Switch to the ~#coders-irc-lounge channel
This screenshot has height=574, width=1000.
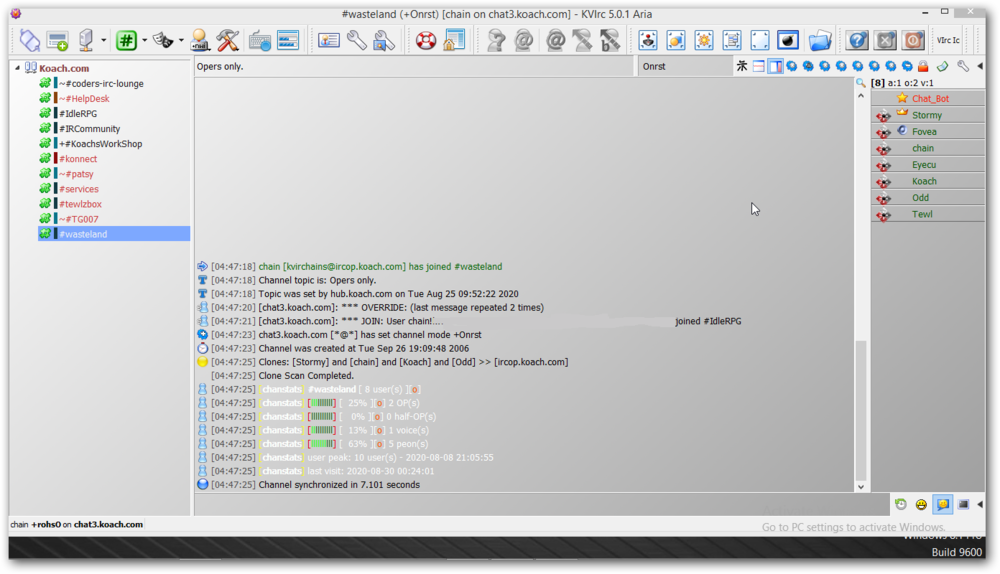point(101,84)
